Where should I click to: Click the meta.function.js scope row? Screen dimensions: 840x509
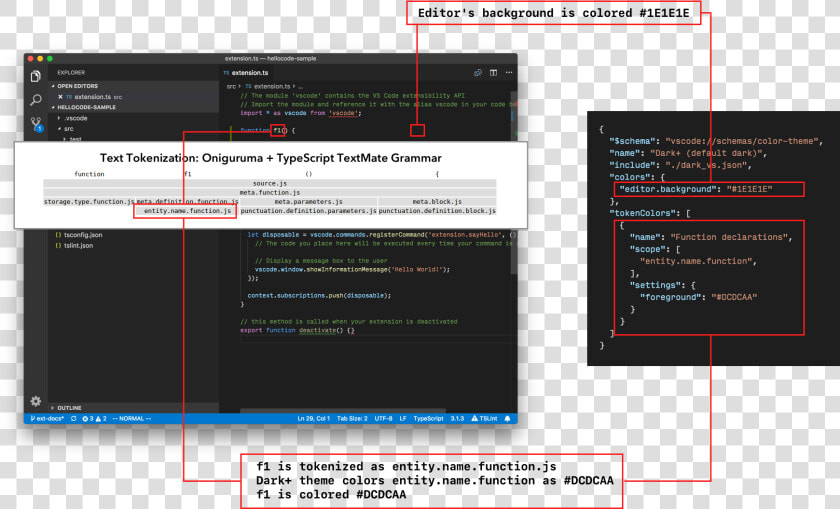tap(269, 192)
